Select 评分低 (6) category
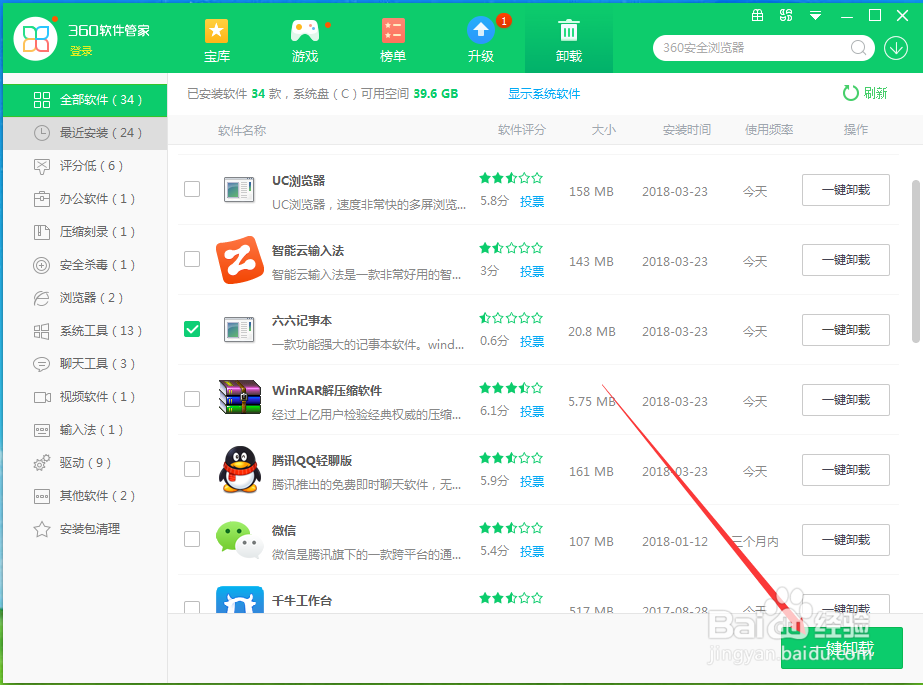Viewport: 923px width, 685px height. [85, 166]
